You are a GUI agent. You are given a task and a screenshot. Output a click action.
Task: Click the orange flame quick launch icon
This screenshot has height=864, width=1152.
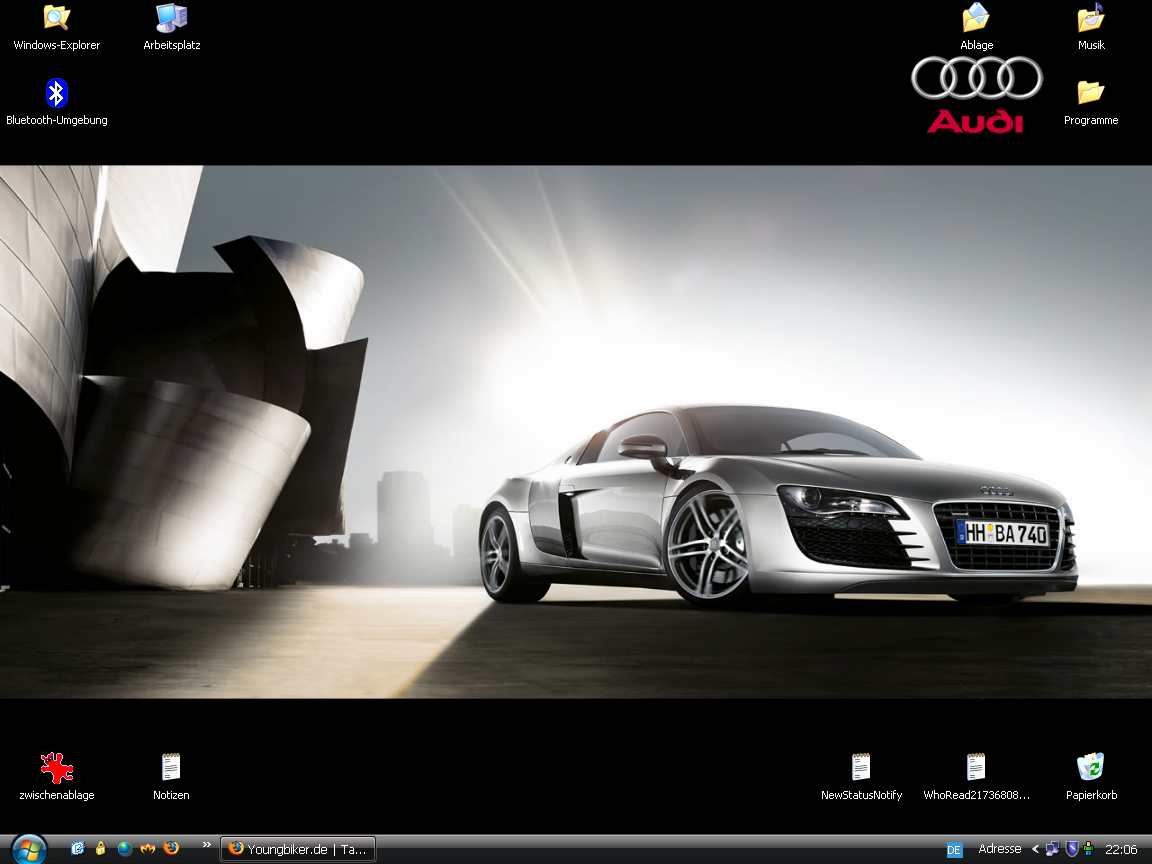[148, 848]
